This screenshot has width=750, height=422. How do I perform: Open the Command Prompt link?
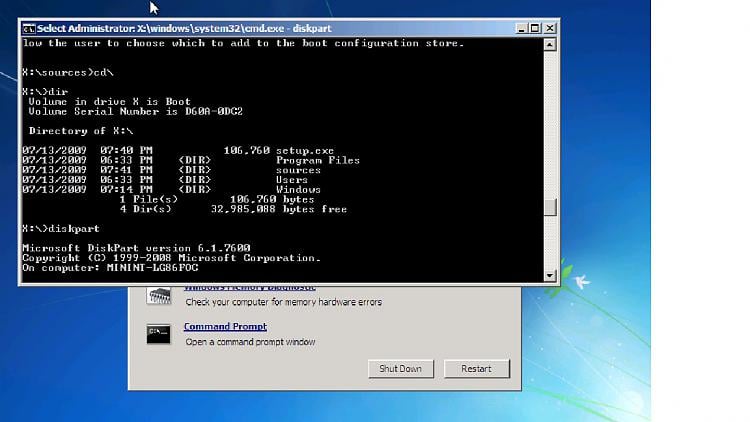225,326
